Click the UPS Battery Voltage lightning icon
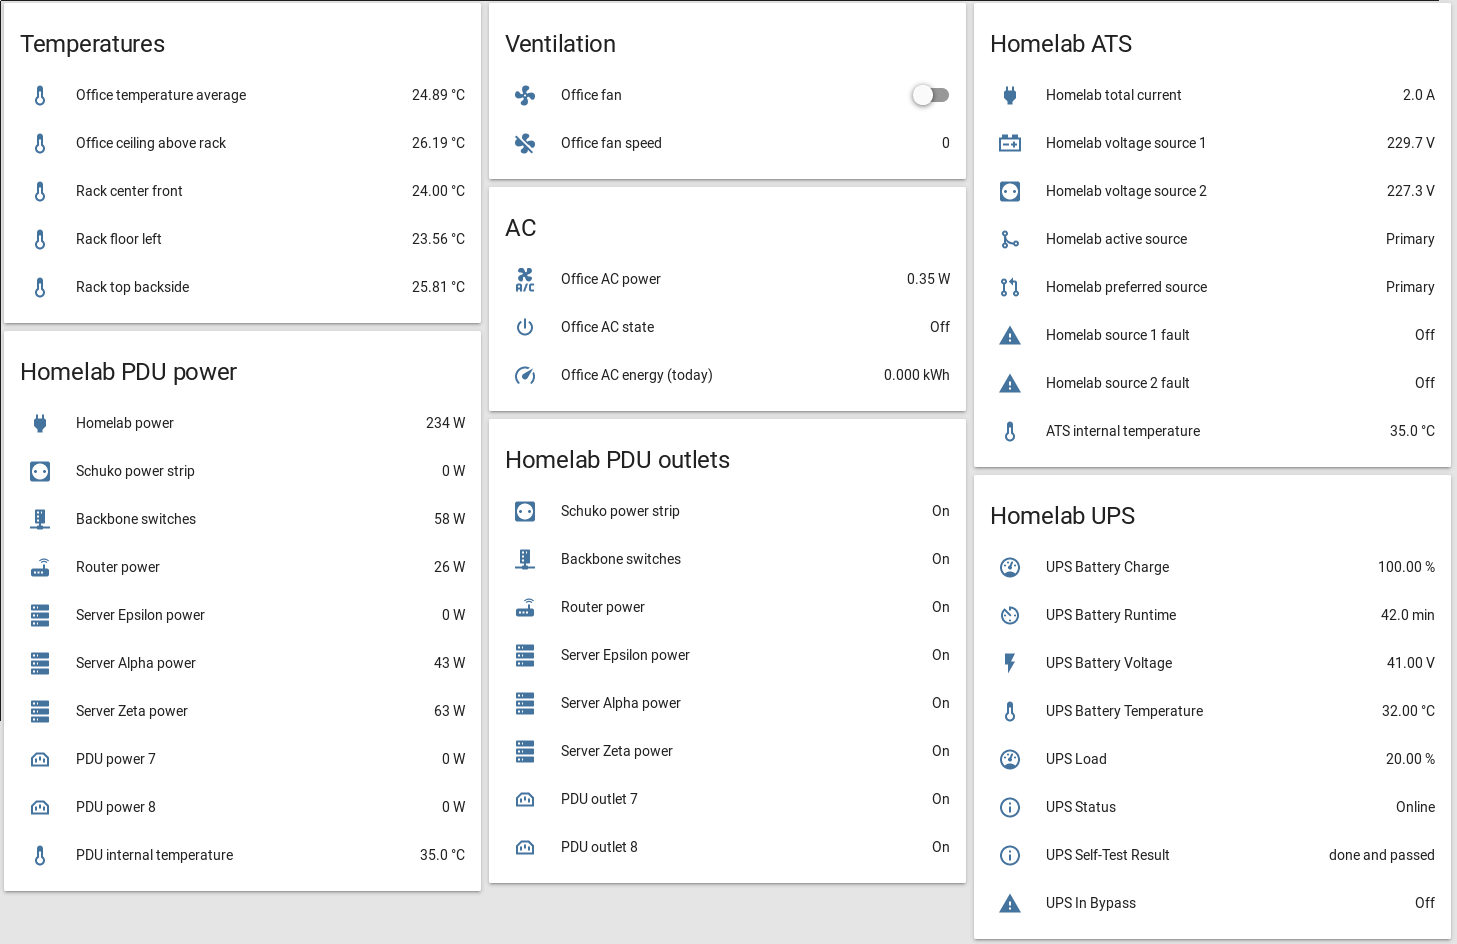Image resolution: width=1457 pixels, height=944 pixels. (1010, 663)
